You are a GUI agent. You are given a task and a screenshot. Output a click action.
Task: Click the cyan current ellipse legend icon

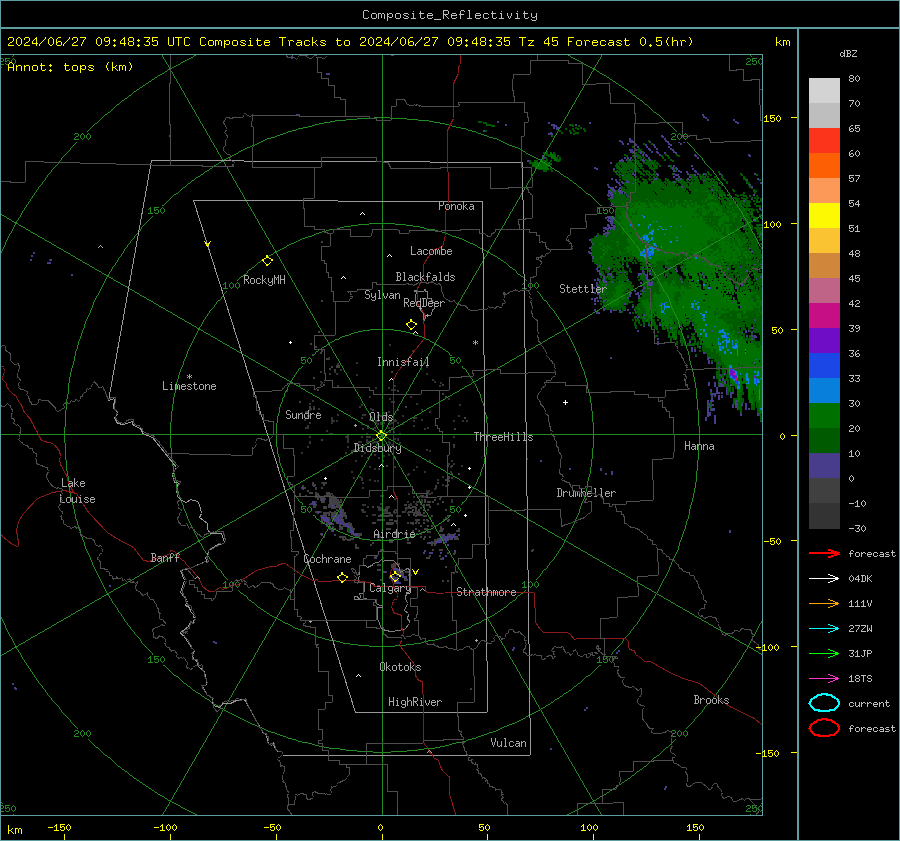(824, 703)
